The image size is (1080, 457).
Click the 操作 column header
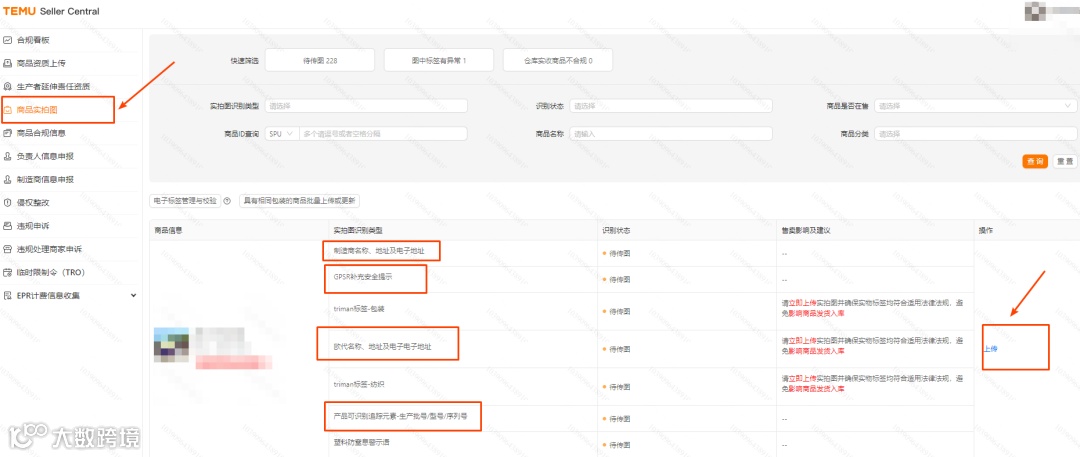[x=986, y=230]
